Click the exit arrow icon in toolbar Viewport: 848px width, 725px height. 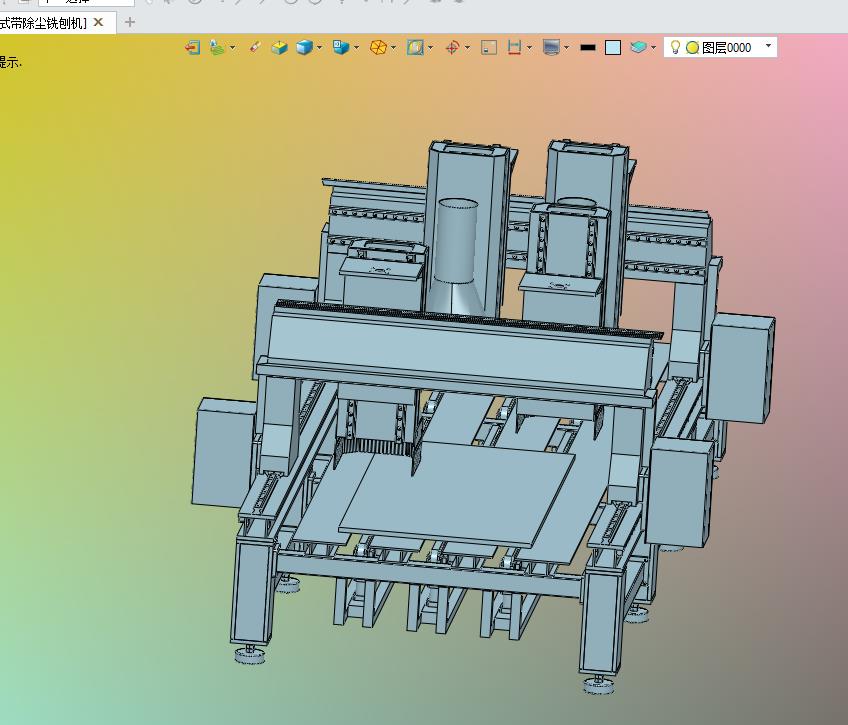[193, 48]
